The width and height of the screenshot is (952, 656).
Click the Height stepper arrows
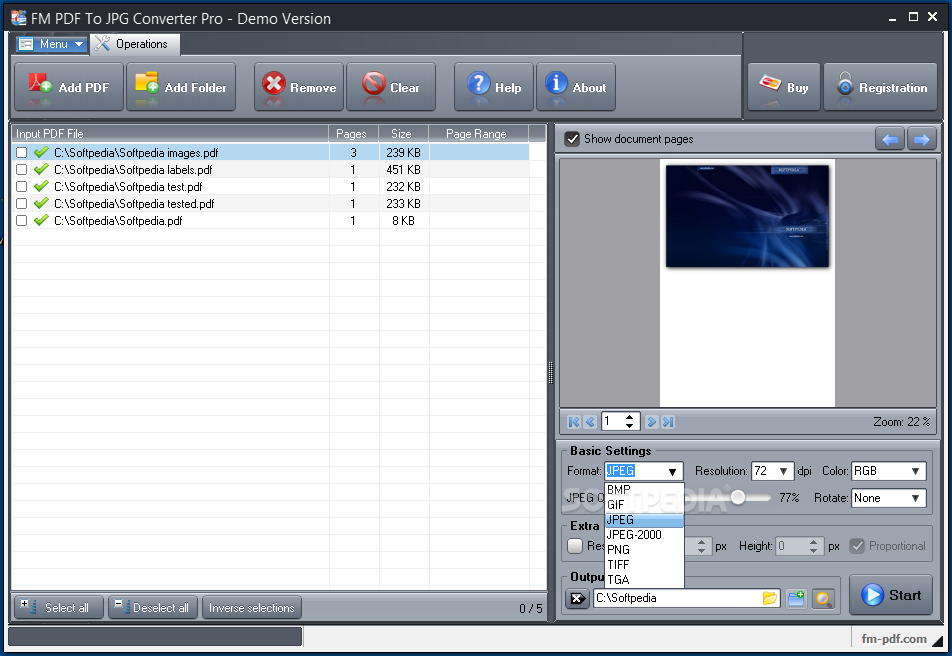(814, 546)
